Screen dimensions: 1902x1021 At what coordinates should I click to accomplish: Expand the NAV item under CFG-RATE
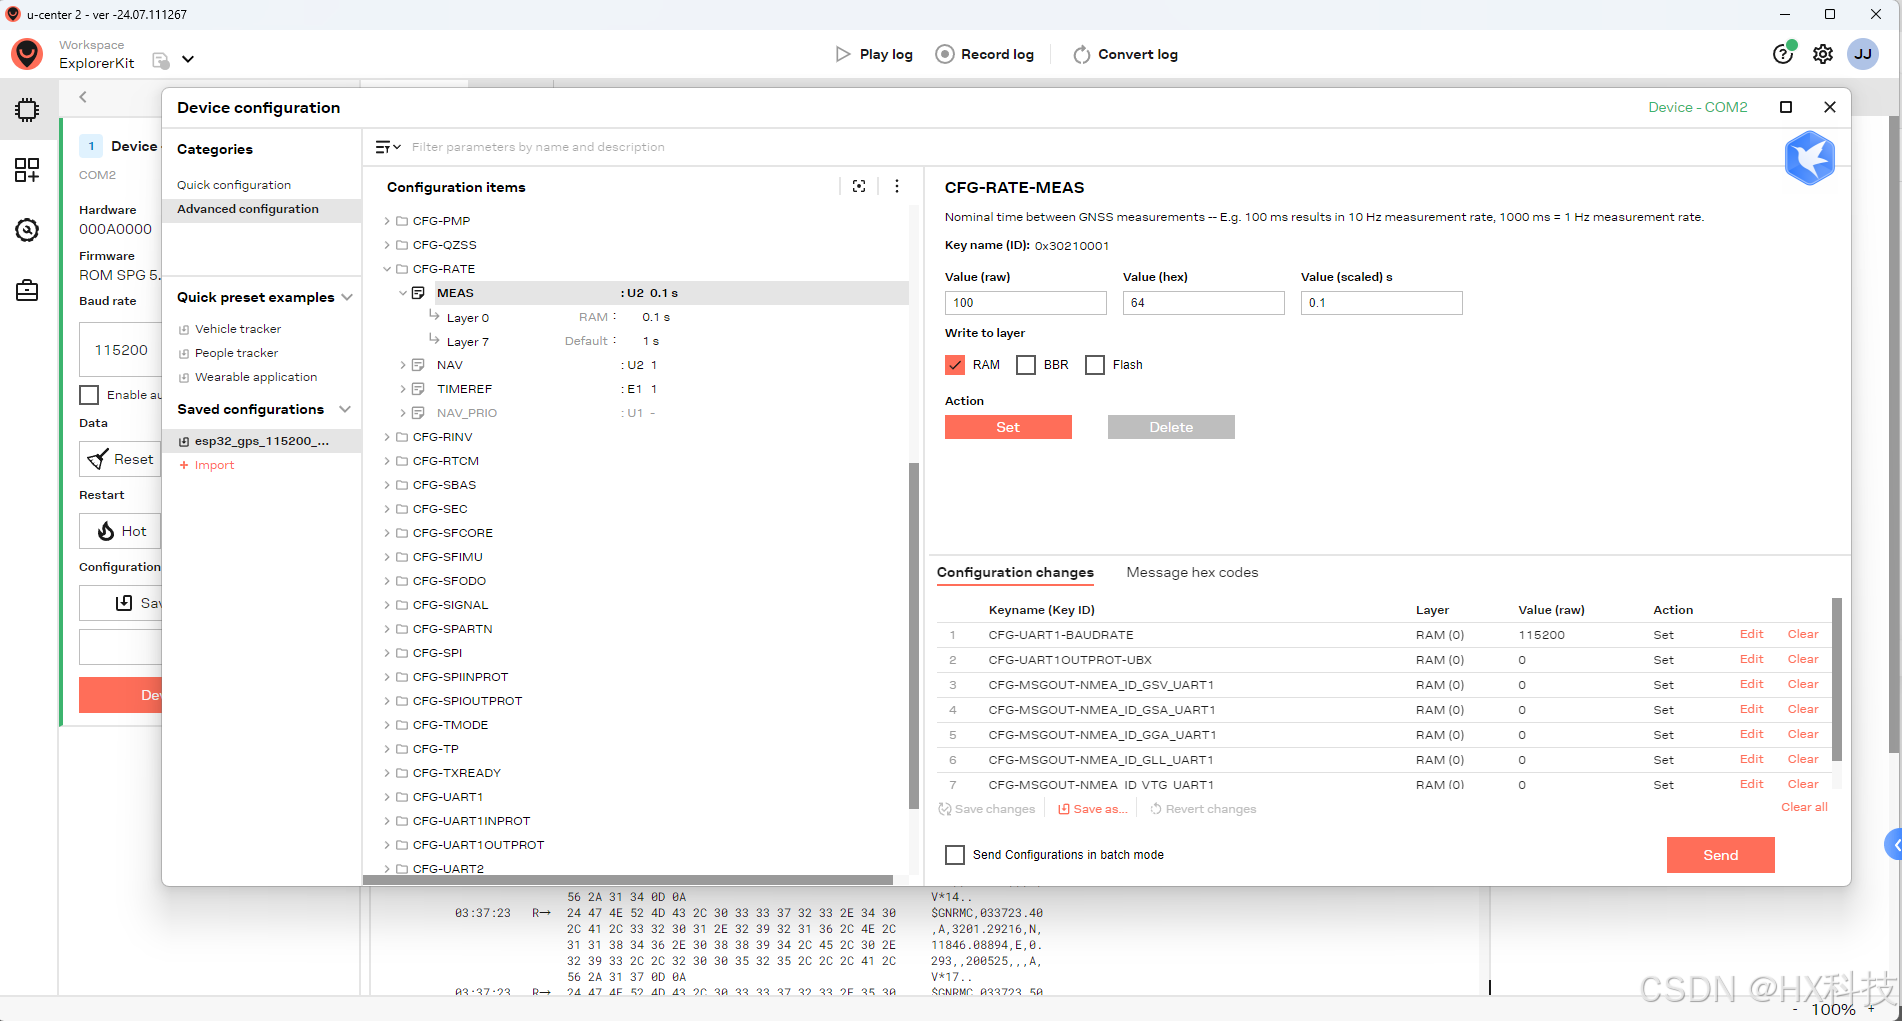(403, 365)
